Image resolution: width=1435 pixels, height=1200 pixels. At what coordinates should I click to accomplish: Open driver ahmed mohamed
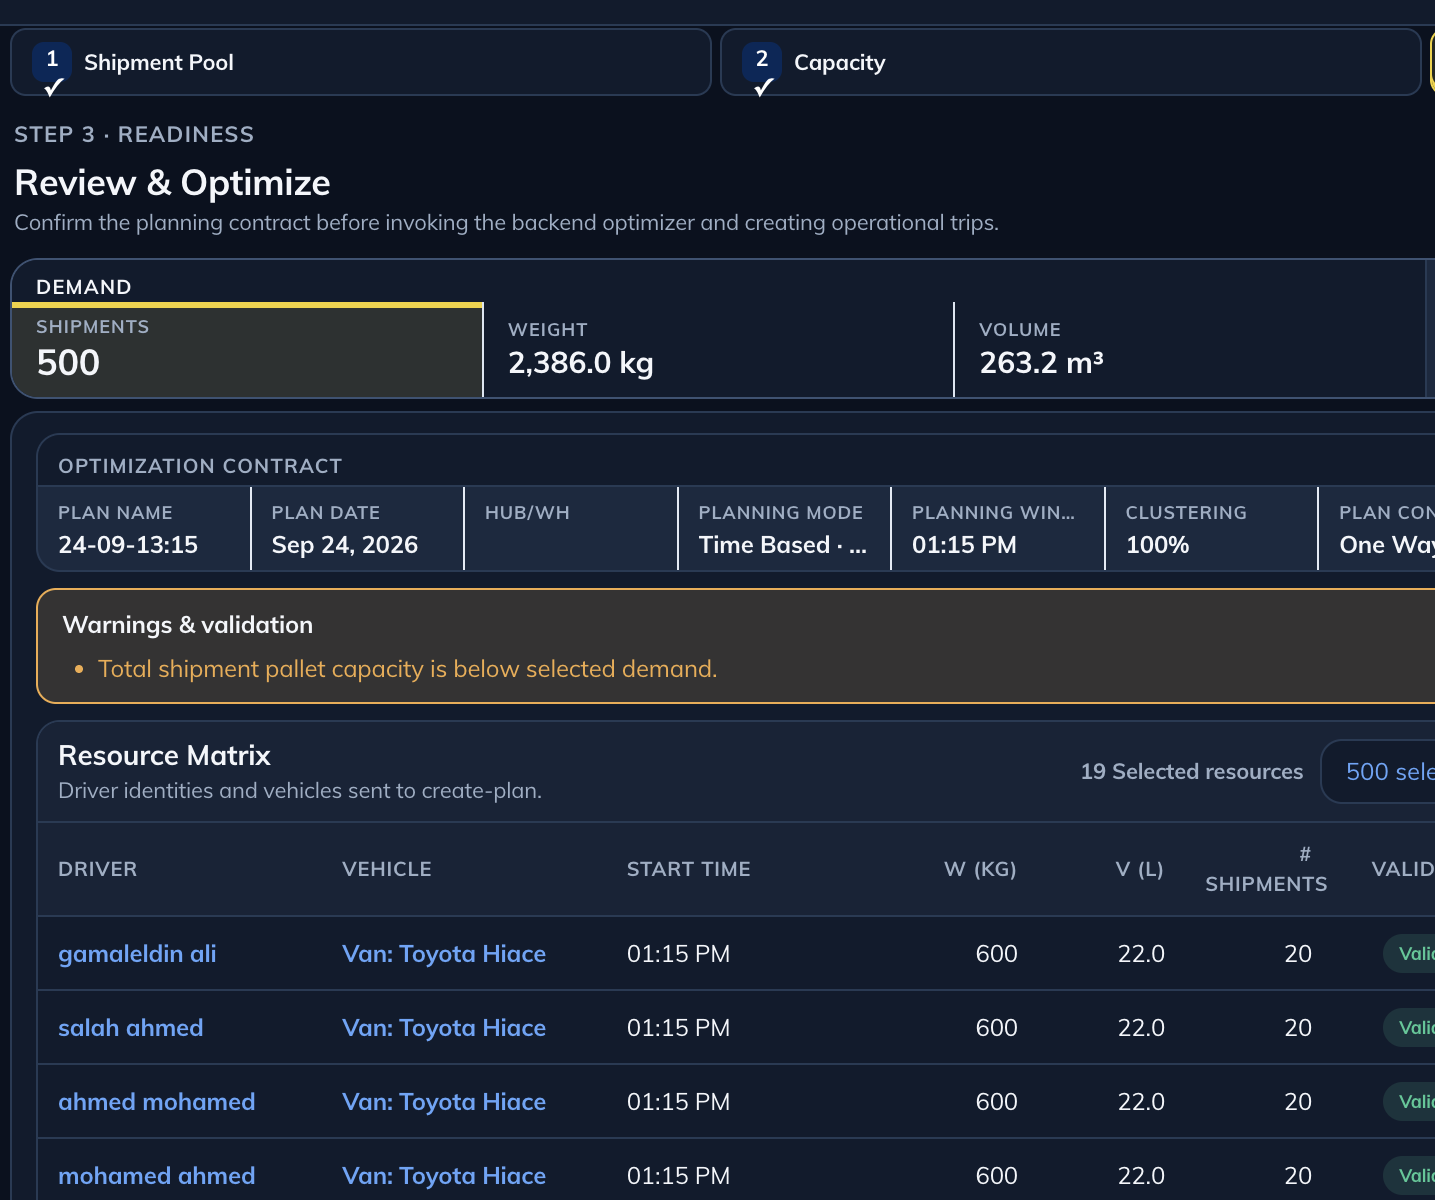click(x=157, y=1102)
